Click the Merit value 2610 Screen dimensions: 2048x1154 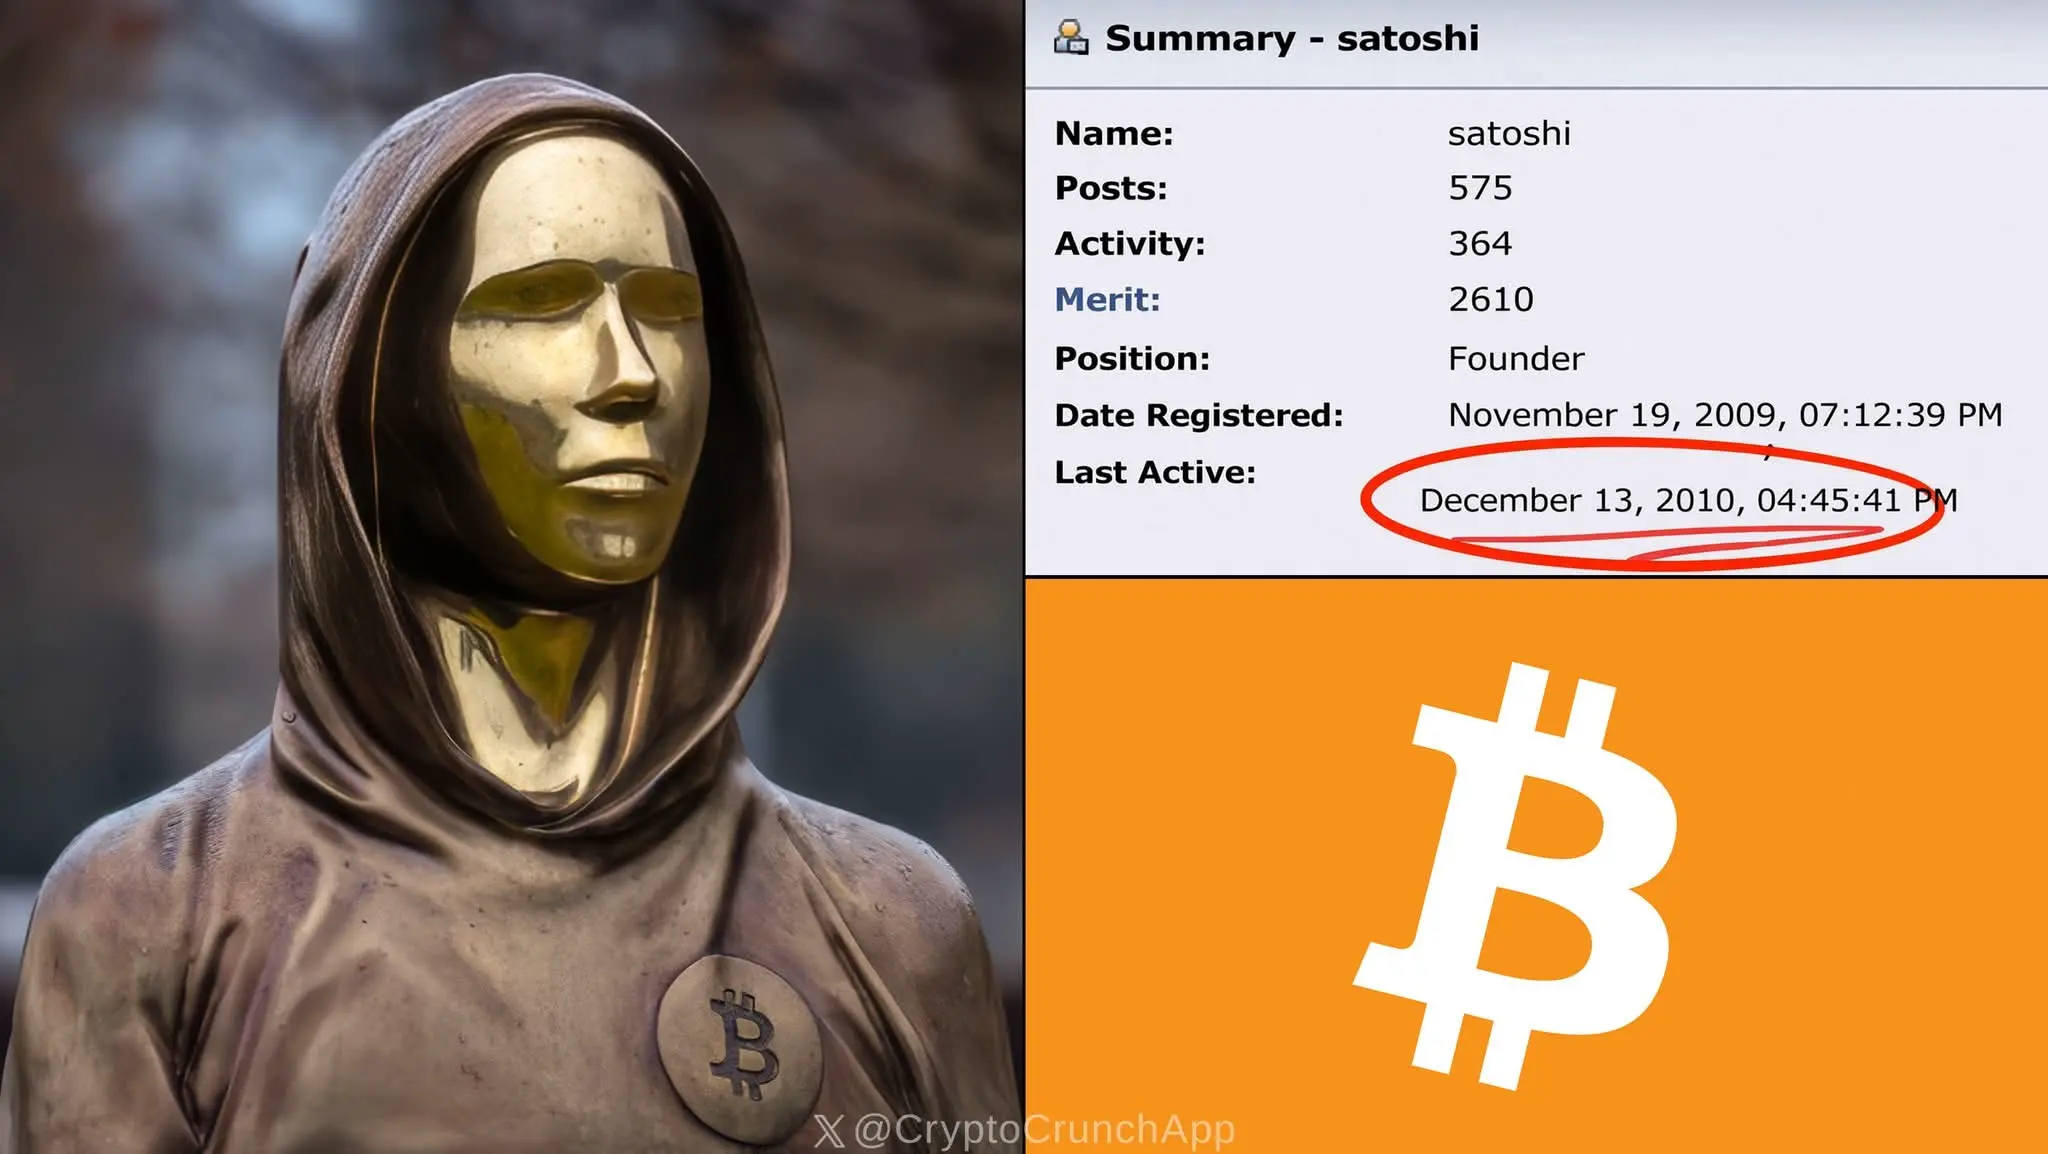pos(1491,299)
